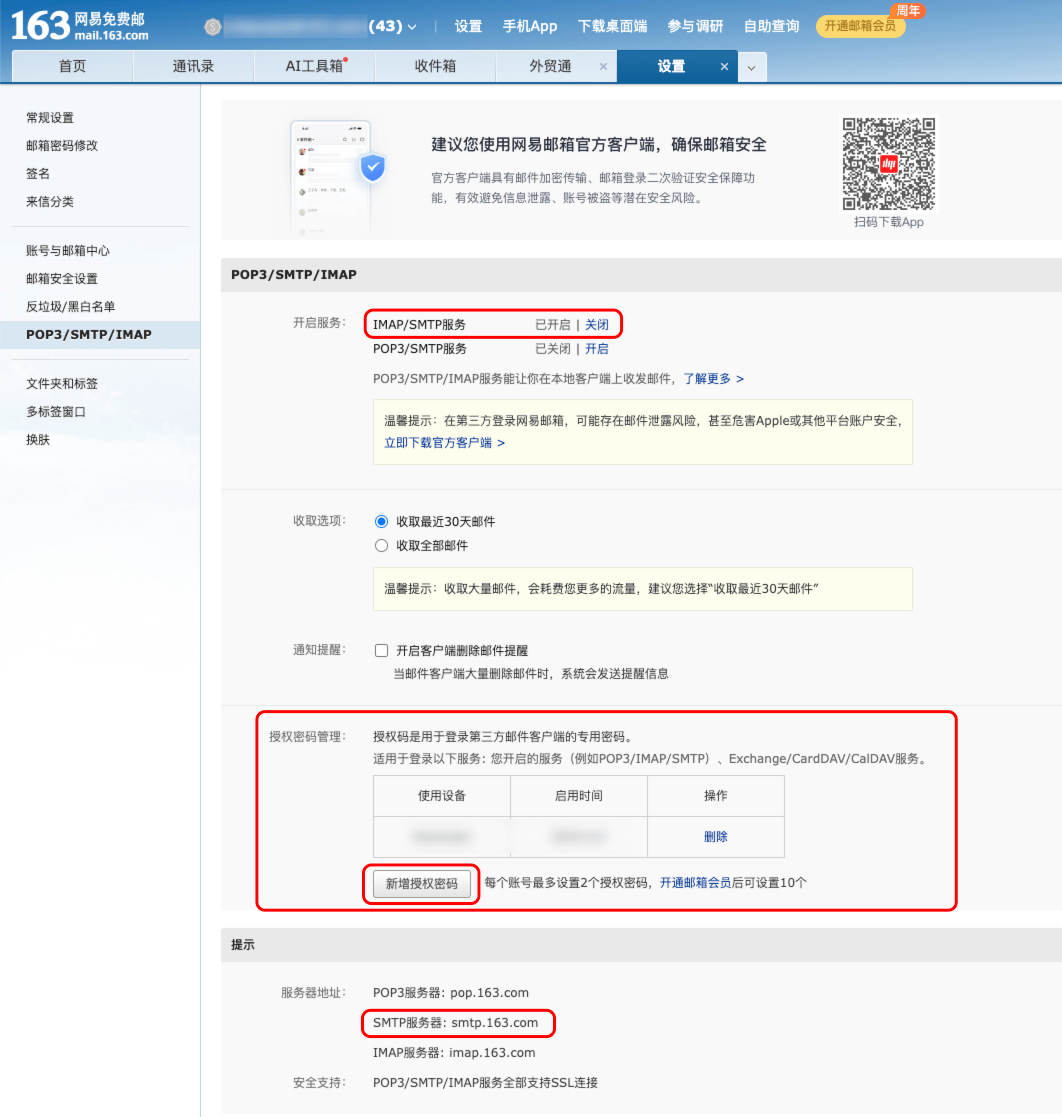Switch to the 通讯录 tab

[193, 66]
